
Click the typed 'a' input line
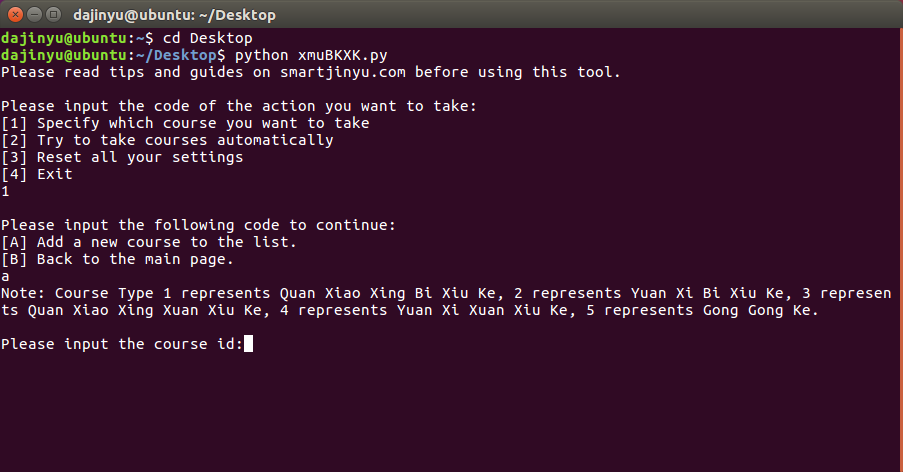pyautogui.click(x=6, y=276)
